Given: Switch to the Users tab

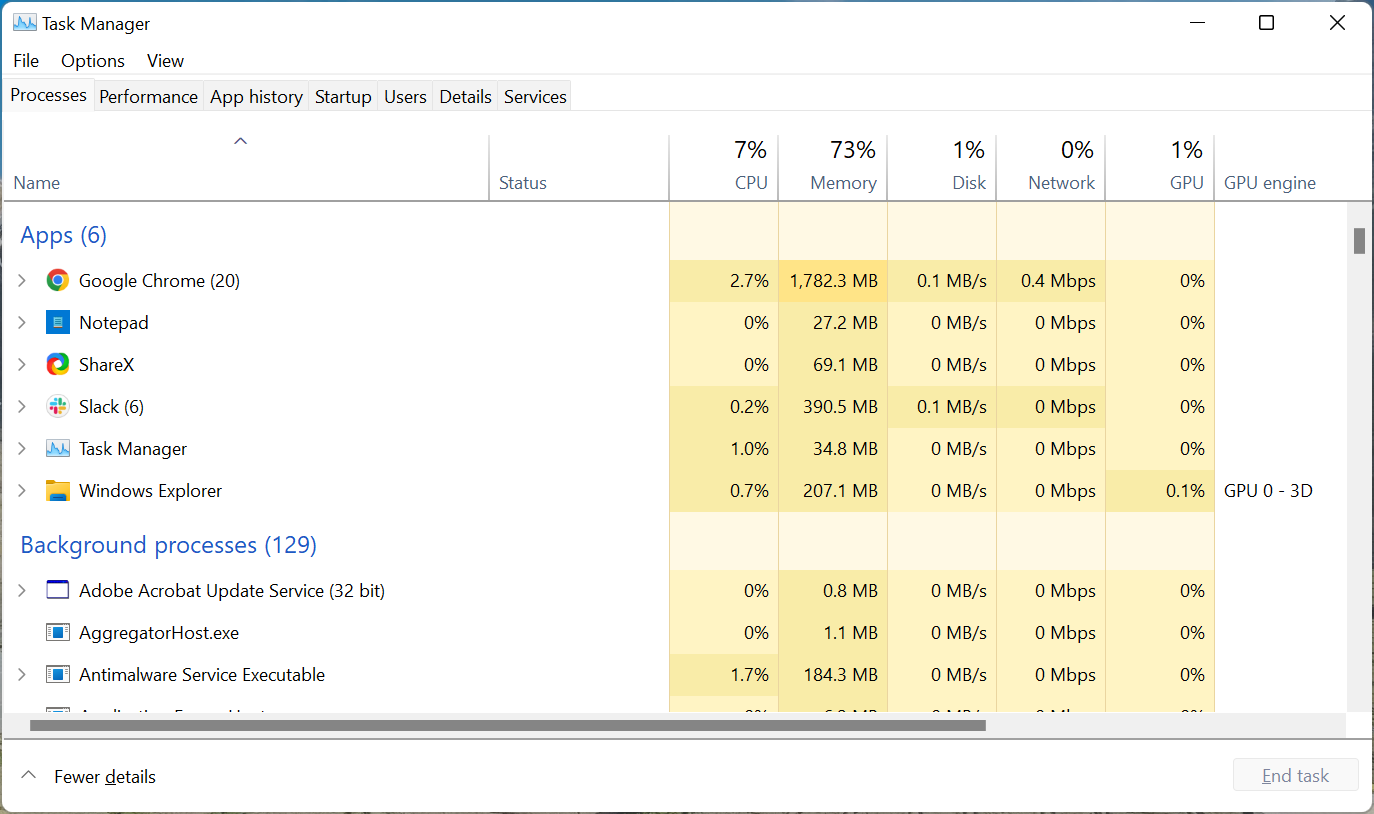Looking at the screenshot, I should coord(405,97).
